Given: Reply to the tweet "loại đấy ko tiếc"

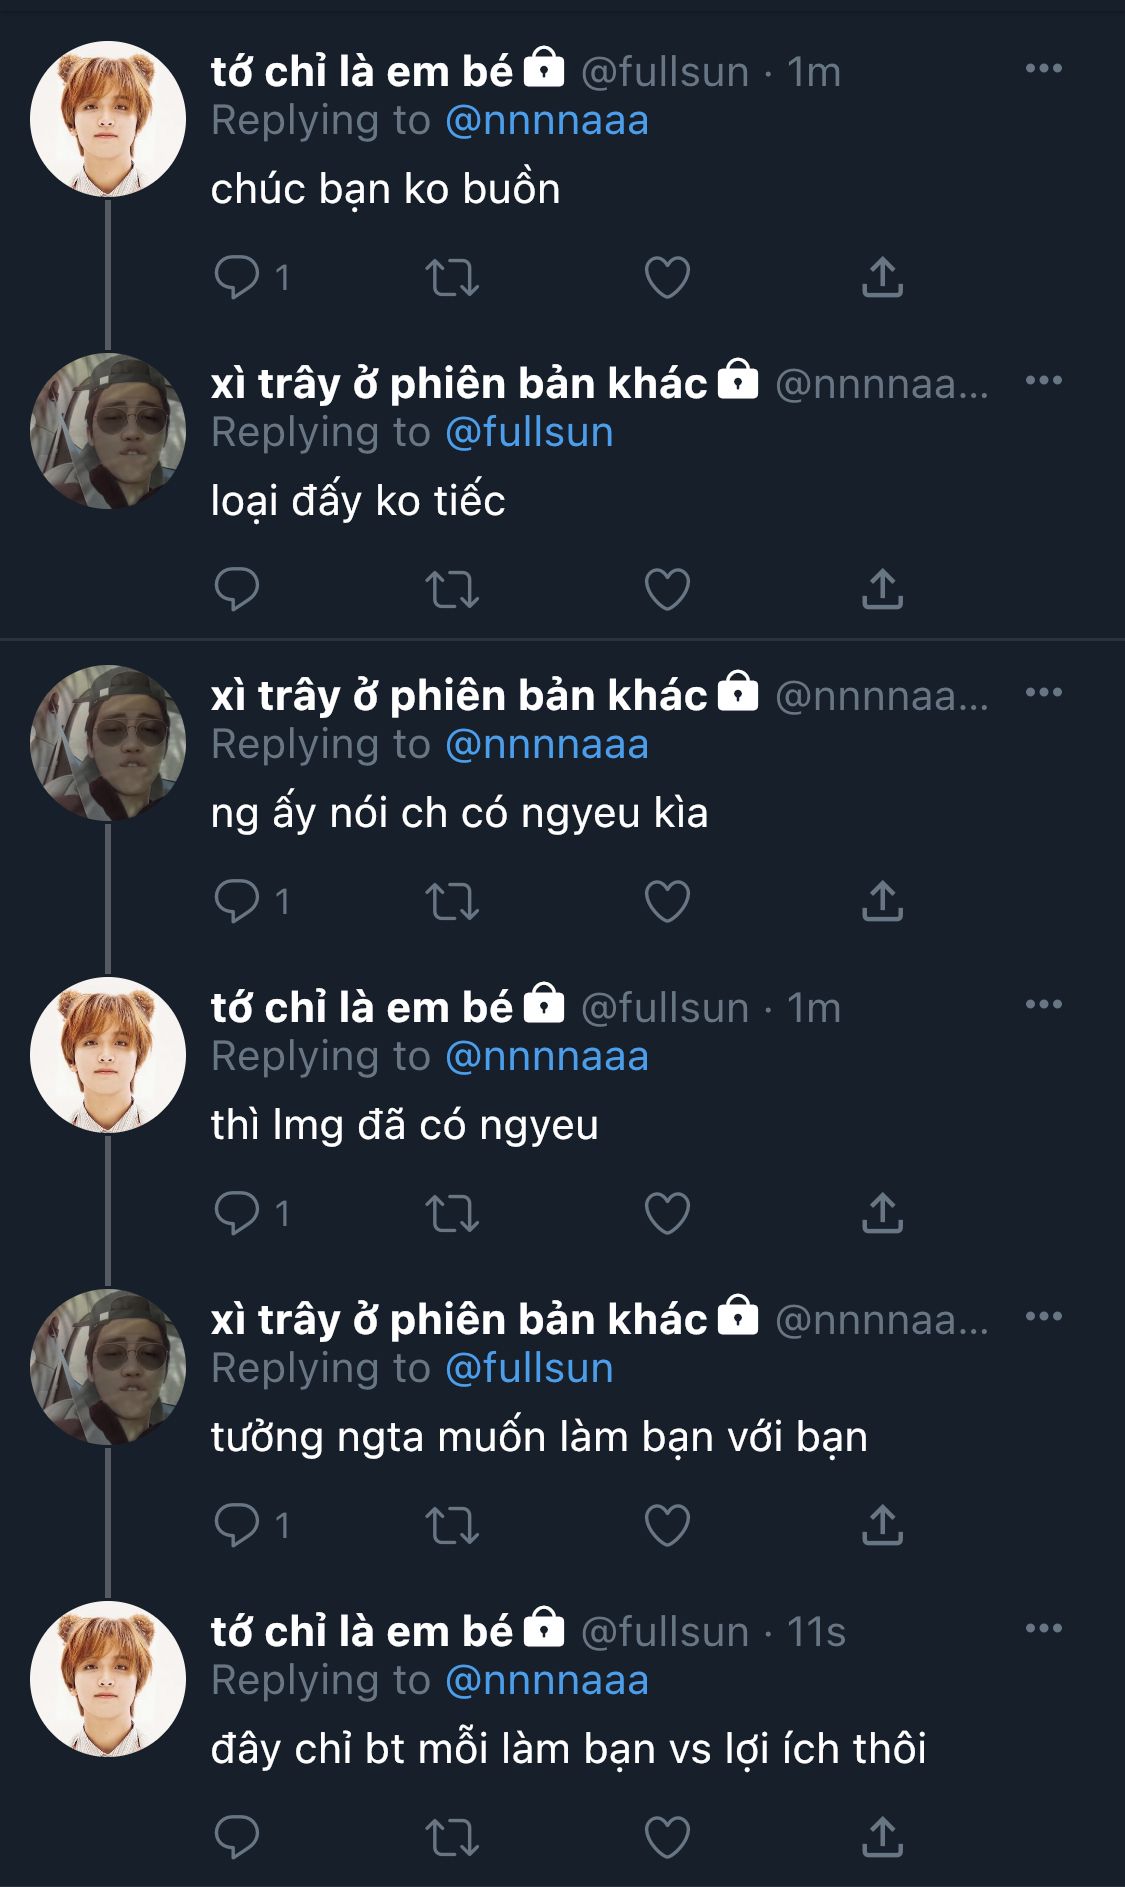Looking at the screenshot, I should click(x=237, y=589).
